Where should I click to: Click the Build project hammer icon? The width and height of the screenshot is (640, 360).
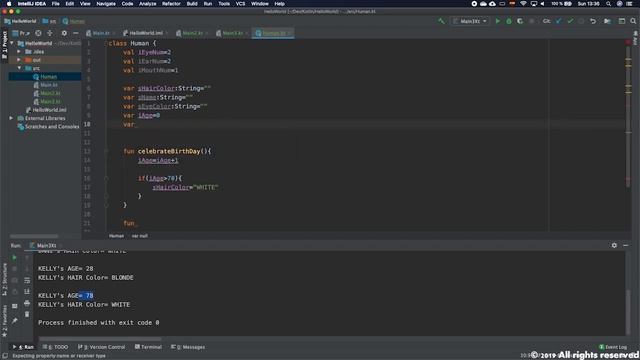point(441,21)
